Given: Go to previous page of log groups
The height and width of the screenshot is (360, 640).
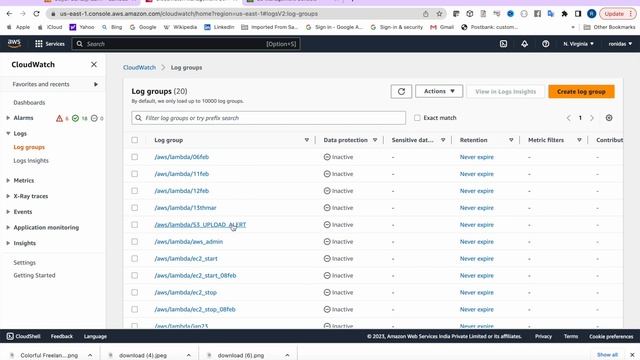Looking at the screenshot, I should pos(569,118).
